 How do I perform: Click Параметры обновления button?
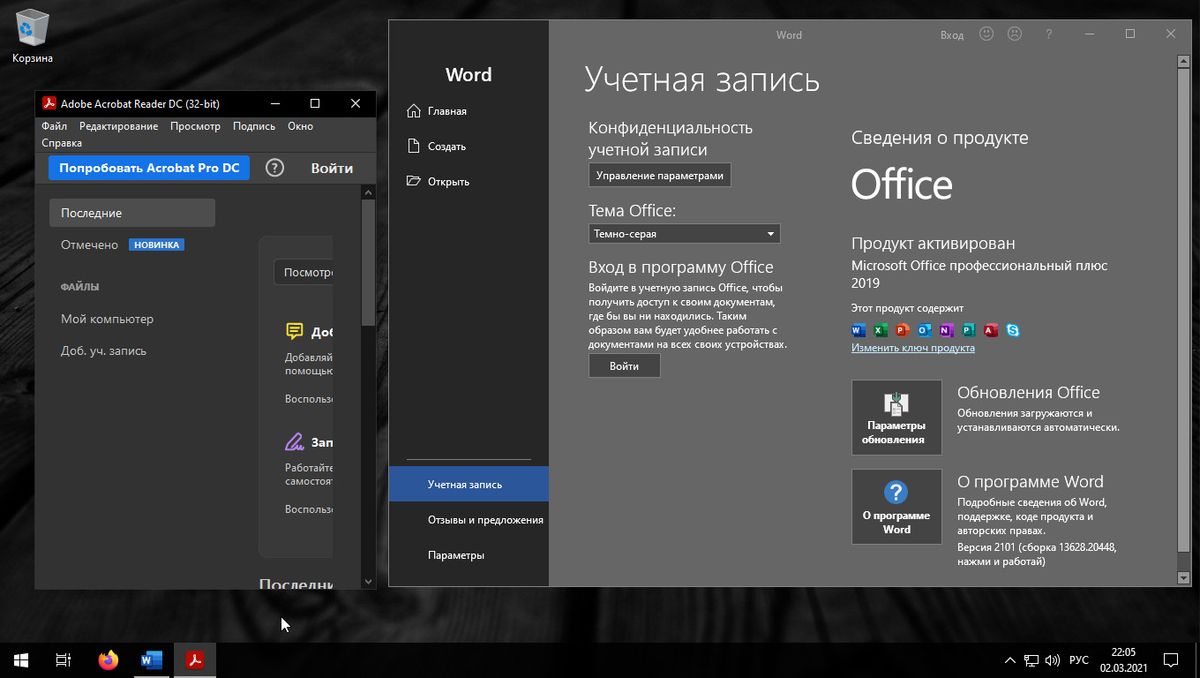(896, 417)
